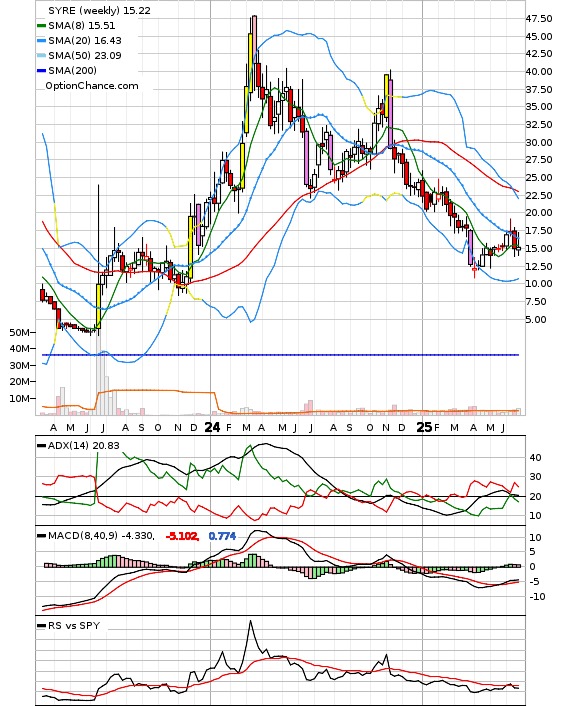Click the dark blue SMA(200) legend swatch
Image resolution: width=566 pixels, height=706 pixels.
click(41, 70)
